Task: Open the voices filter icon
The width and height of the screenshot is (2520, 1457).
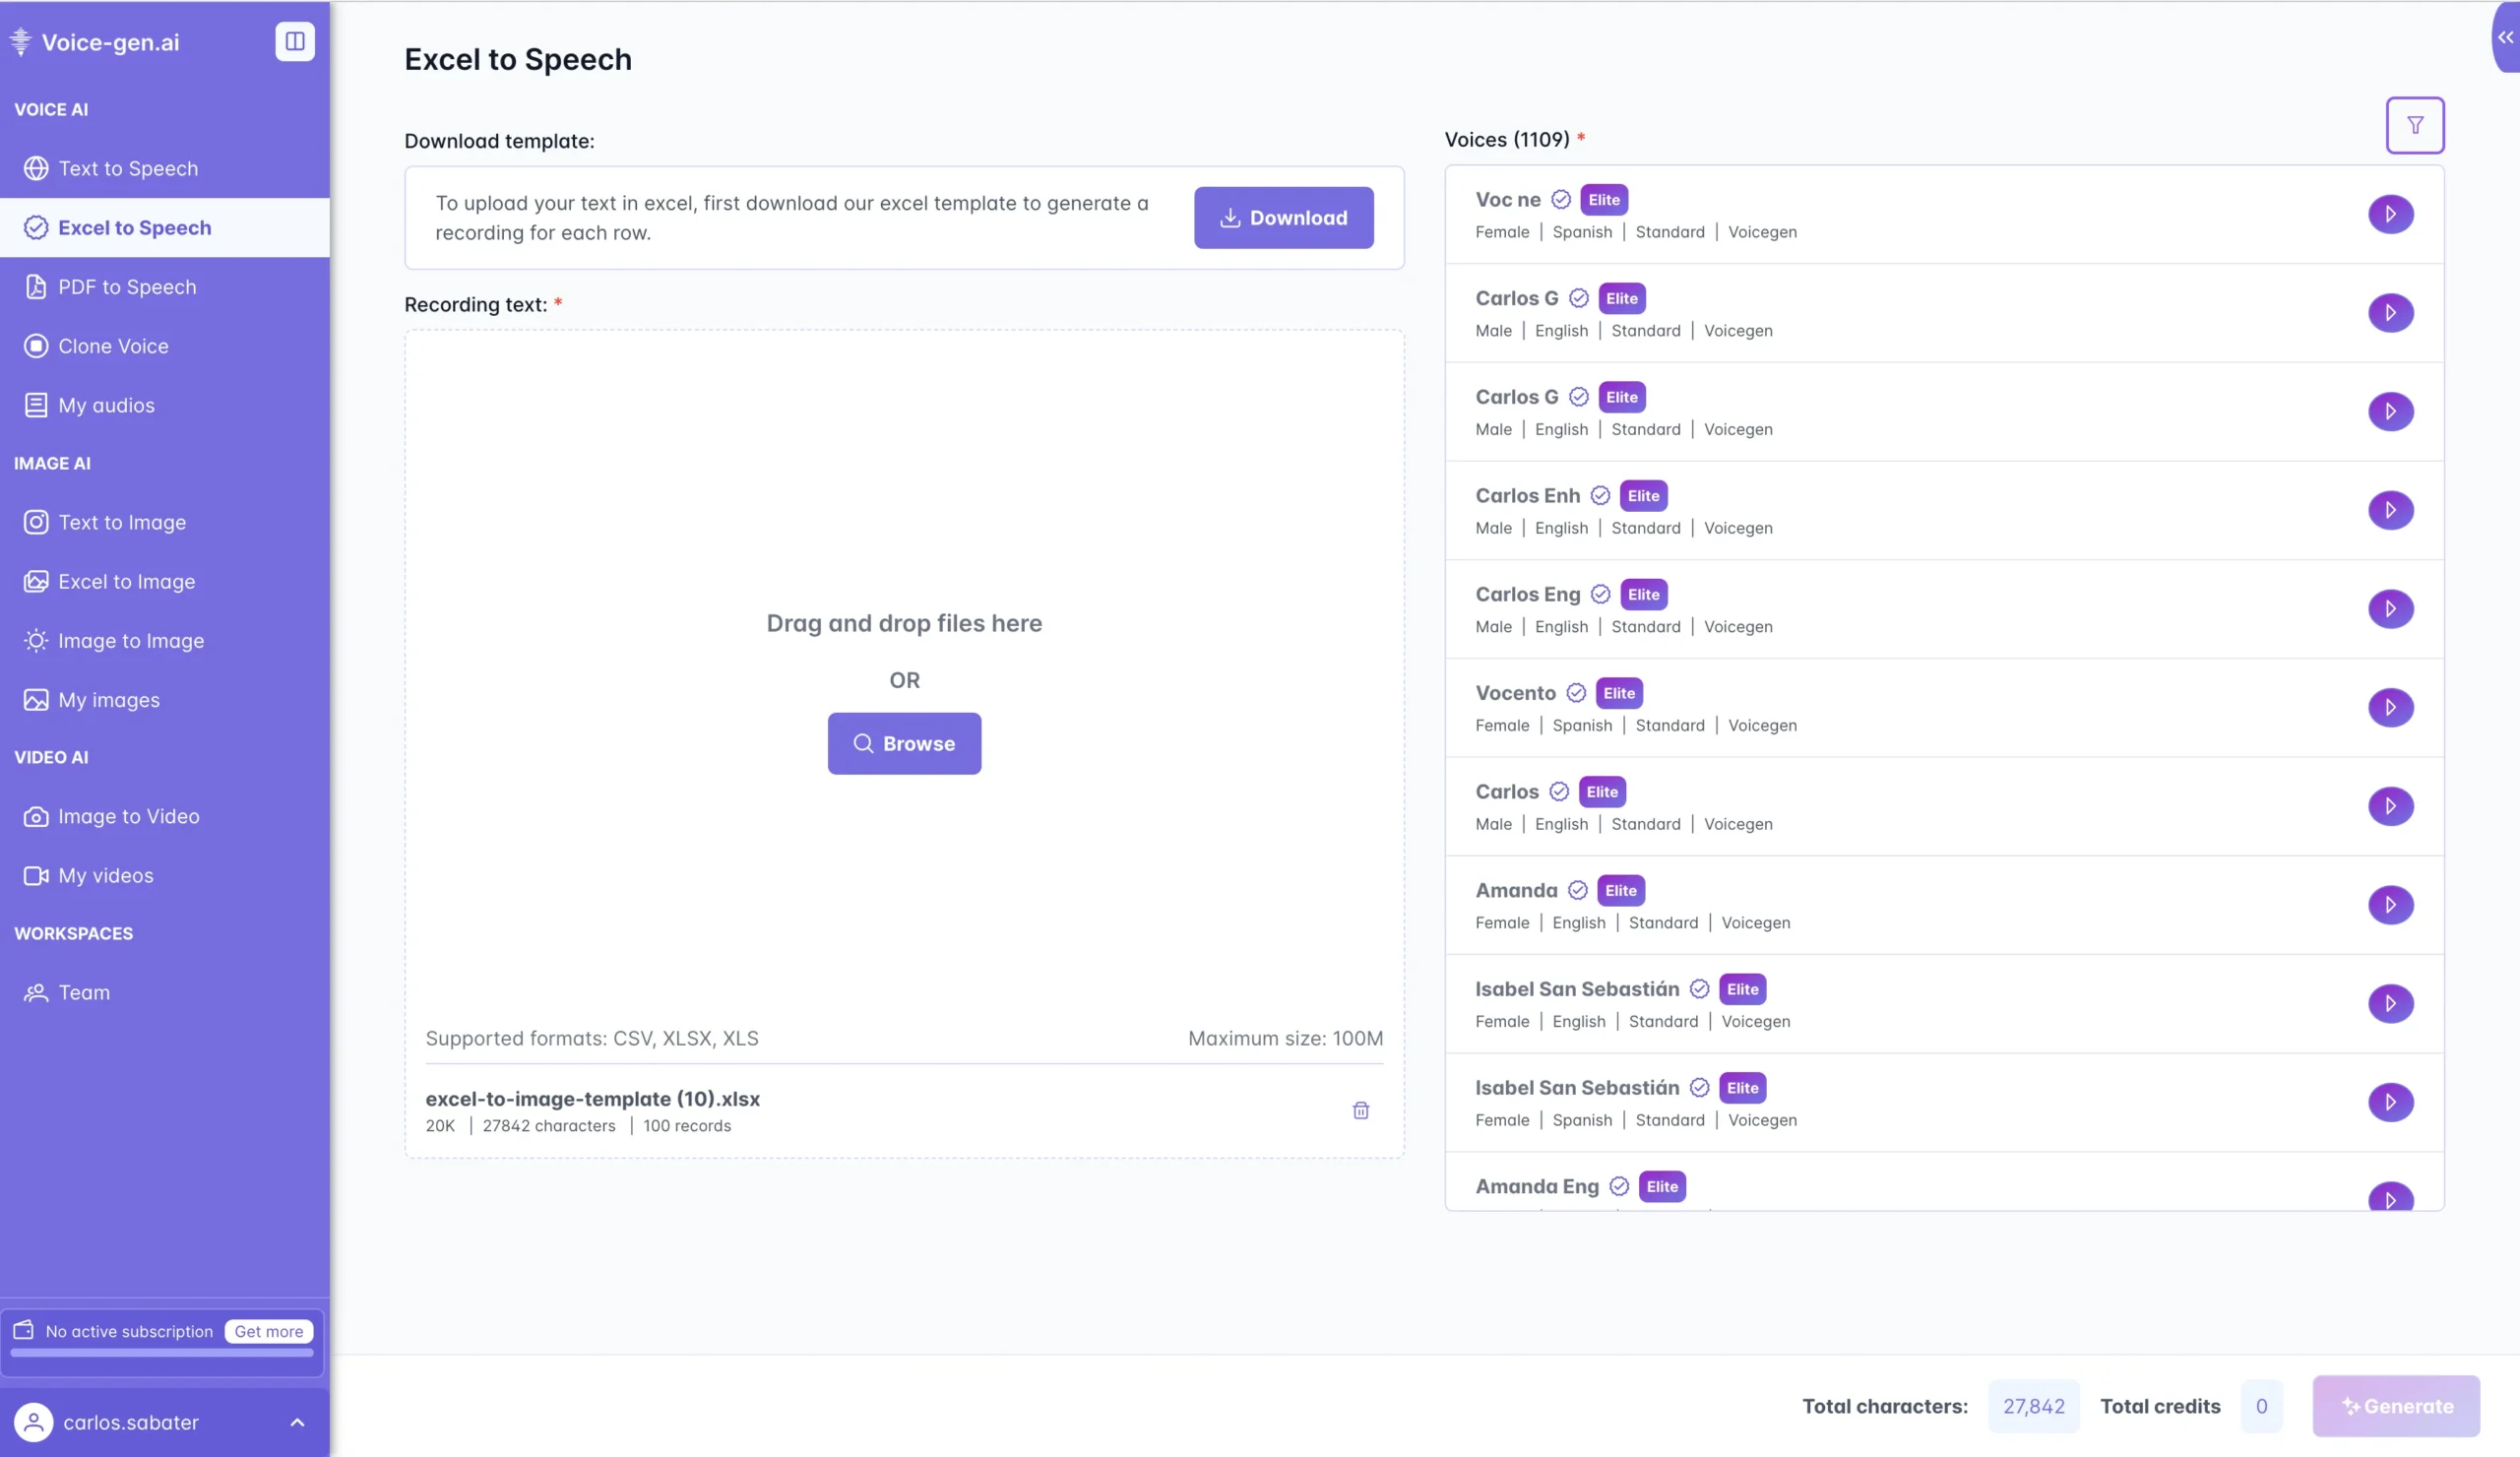Action: 2414,125
